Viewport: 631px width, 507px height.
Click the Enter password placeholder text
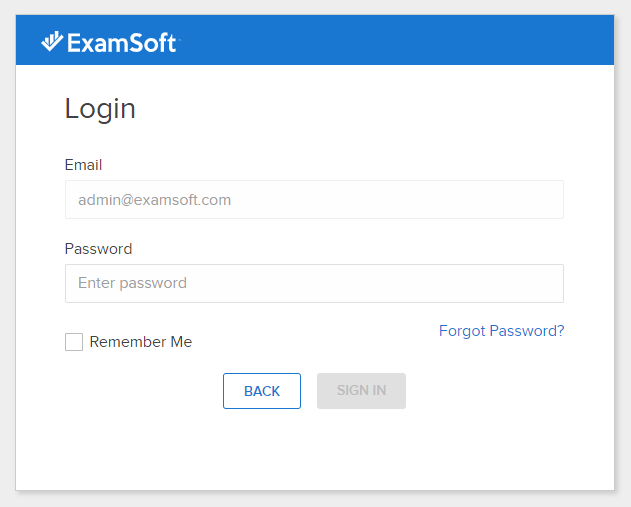[132, 283]
